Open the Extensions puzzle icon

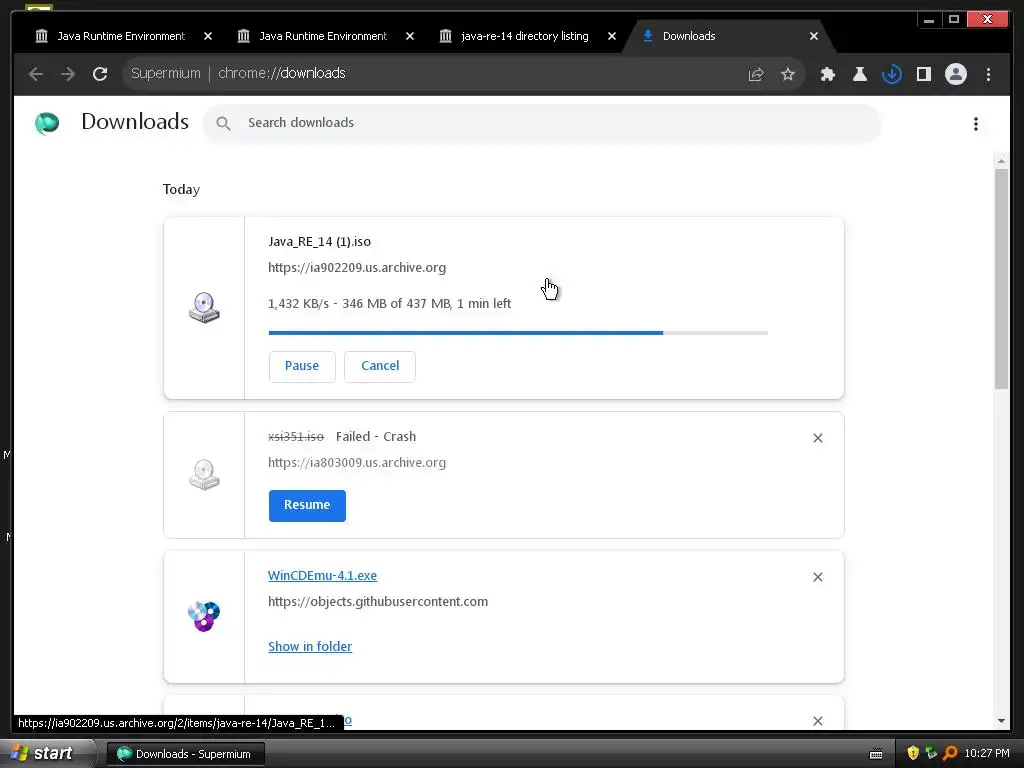coord(827,74)
